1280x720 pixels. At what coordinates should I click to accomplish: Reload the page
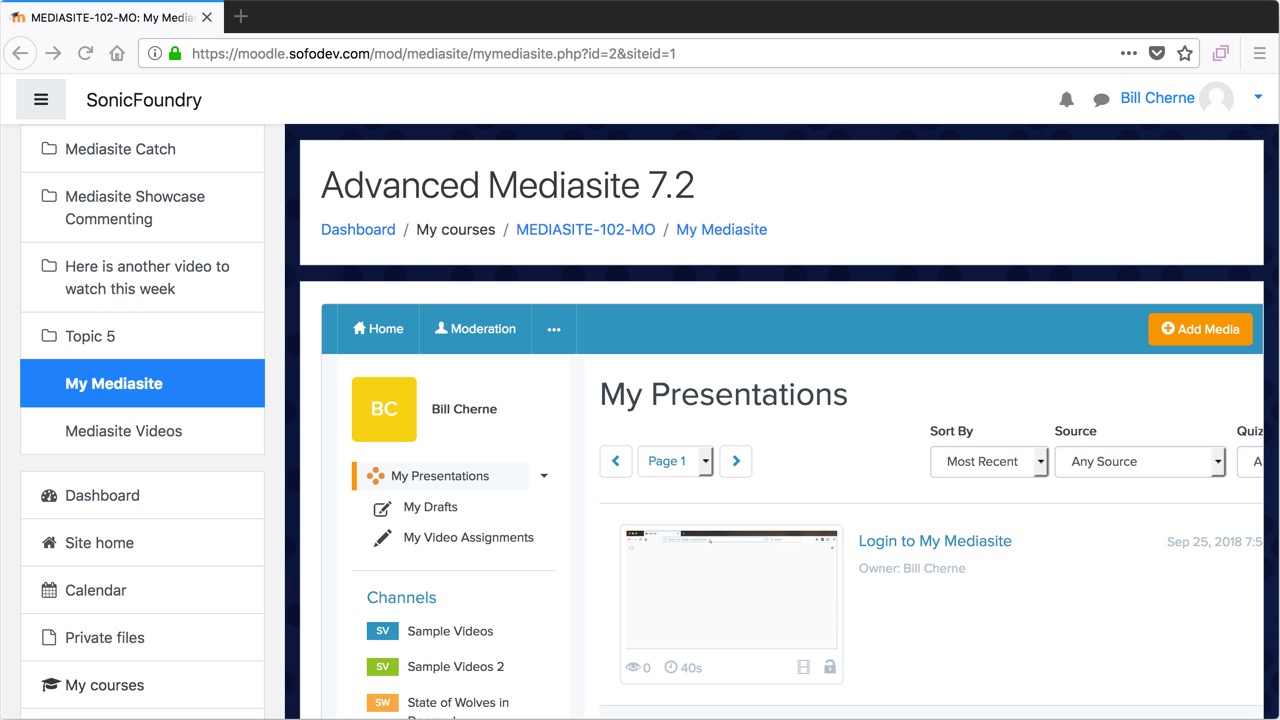pyautogui.click(x=85, y=53)
